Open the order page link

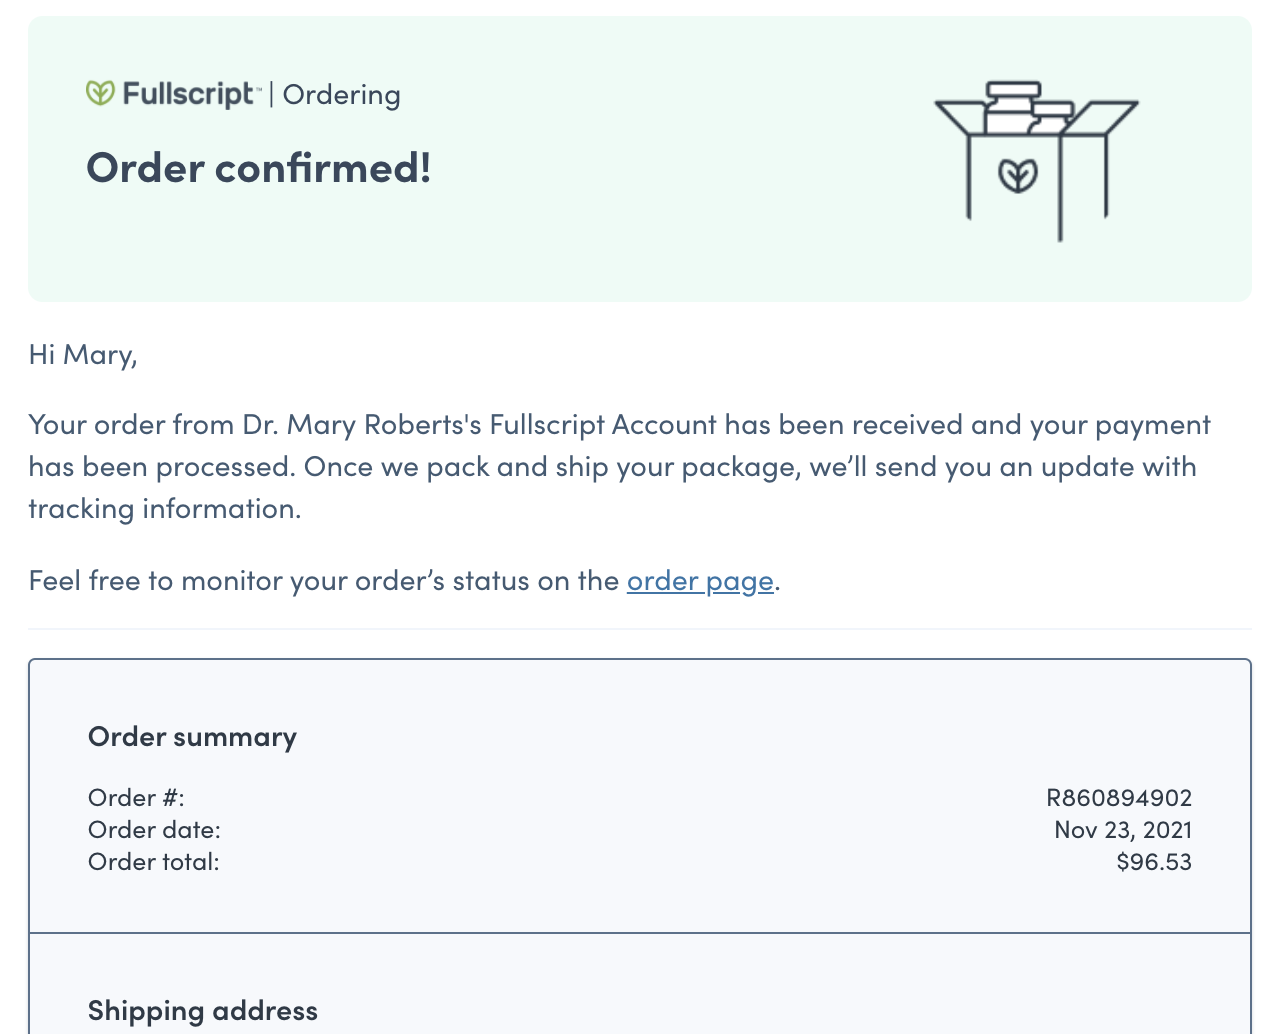pyautogui.click(x=700, y=581)
